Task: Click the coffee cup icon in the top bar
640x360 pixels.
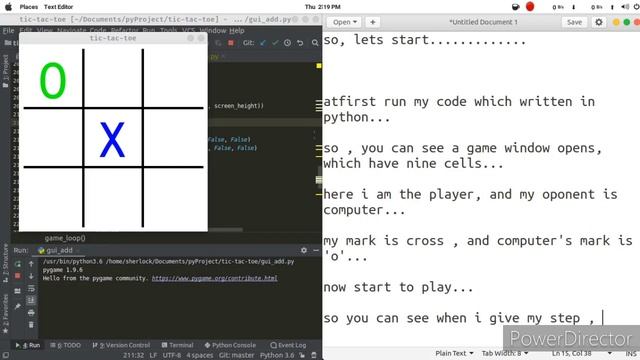Action: click(516, 7)
